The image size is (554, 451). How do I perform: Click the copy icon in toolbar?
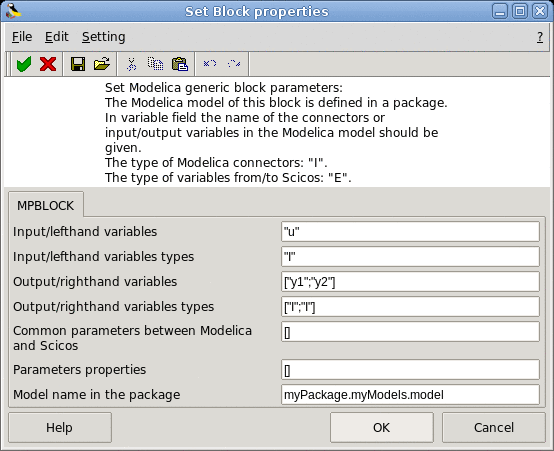coord(155,64)
